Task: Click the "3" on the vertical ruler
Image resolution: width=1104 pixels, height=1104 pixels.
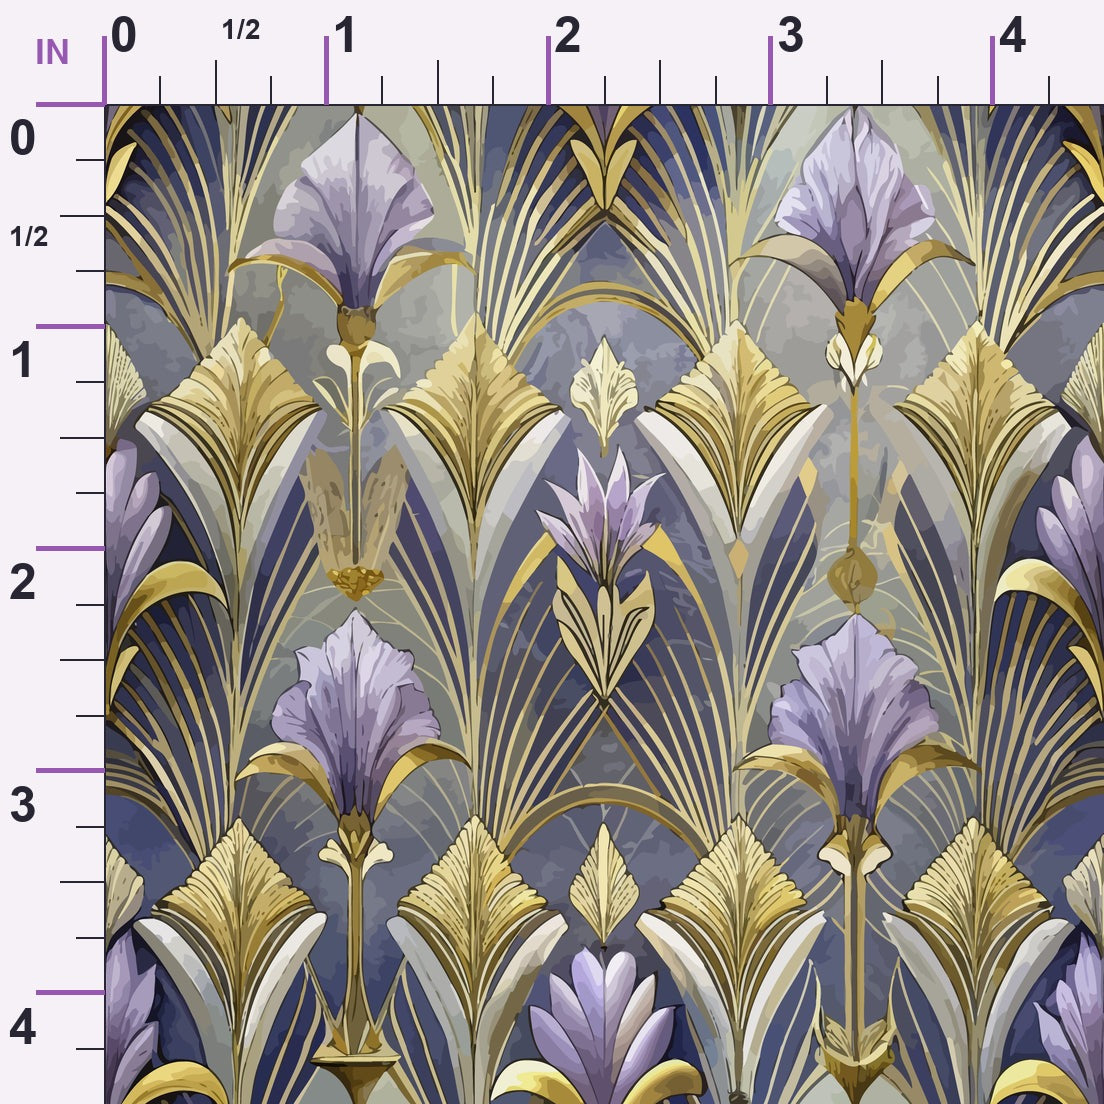Action: [23, 805]
